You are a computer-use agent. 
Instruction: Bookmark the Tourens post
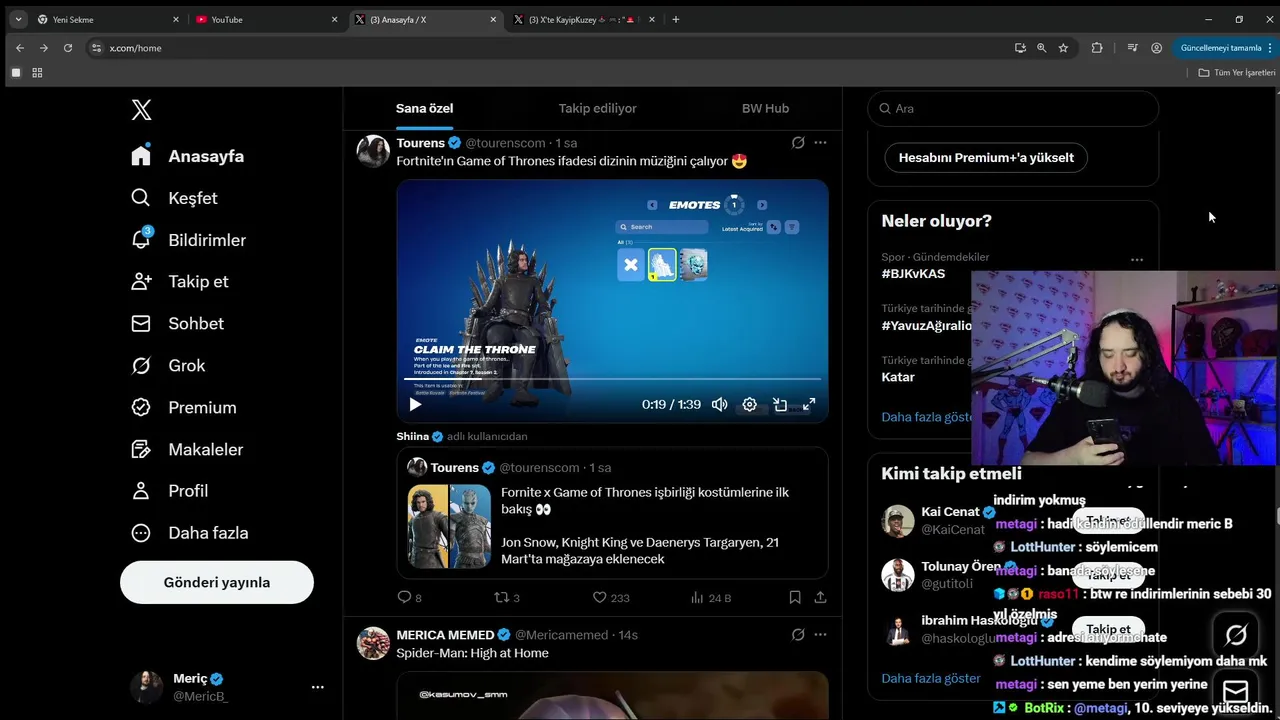click(x=795, y=597)
